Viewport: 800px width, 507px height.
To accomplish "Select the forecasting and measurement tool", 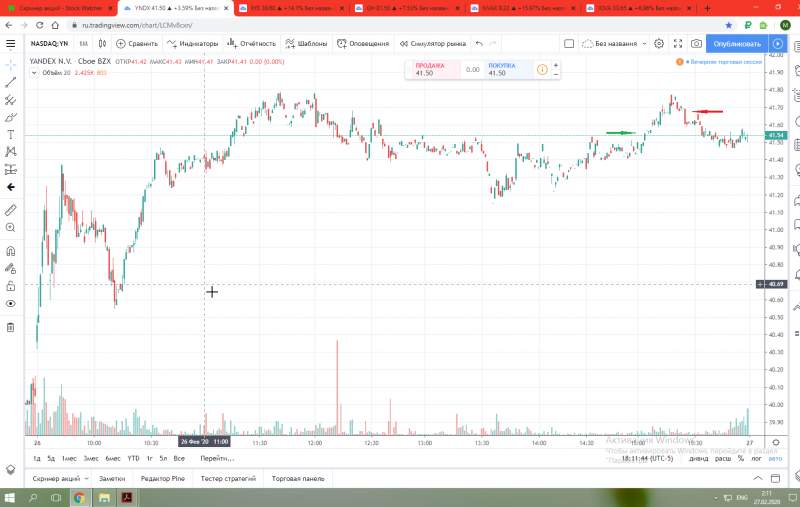I will 10,169.
